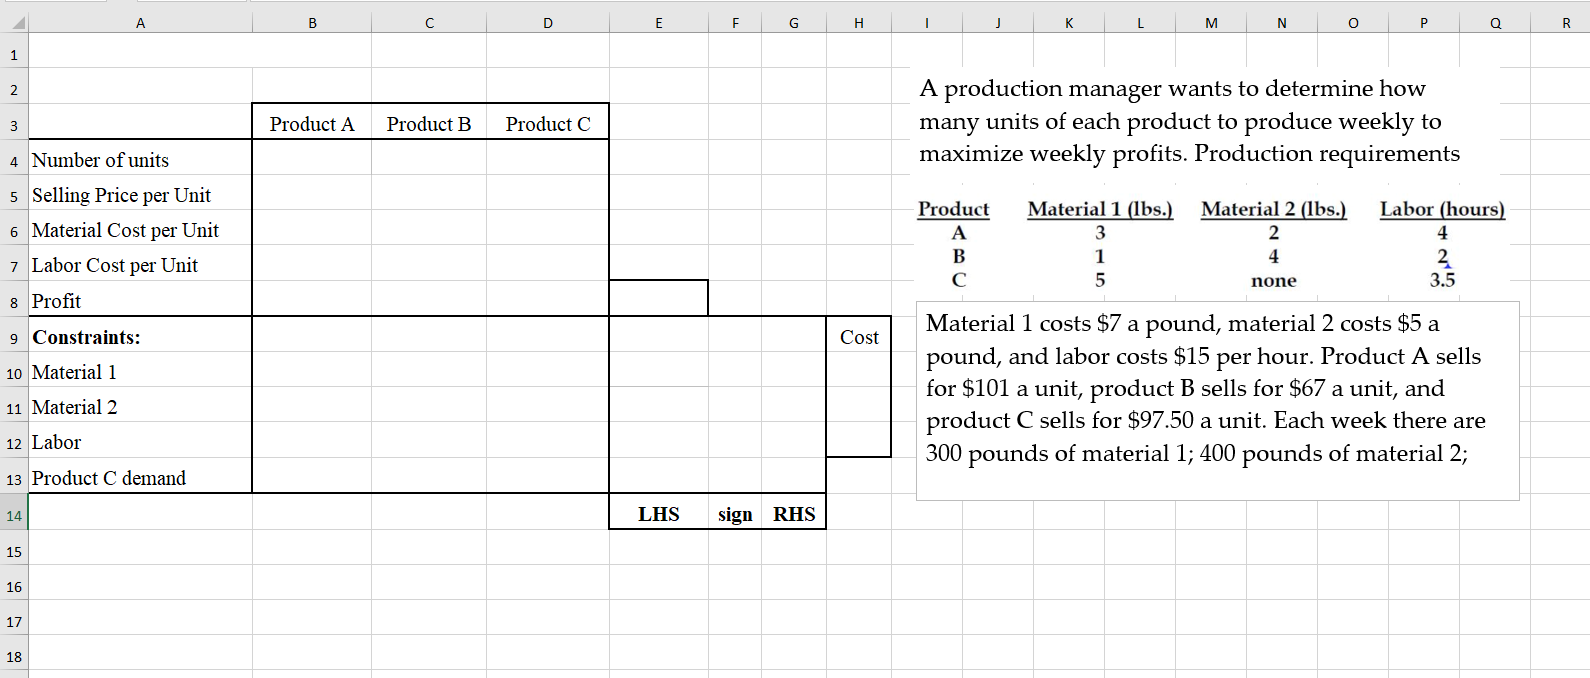Select column B header
Screen dimensions: 1590x678
[312, 23]
